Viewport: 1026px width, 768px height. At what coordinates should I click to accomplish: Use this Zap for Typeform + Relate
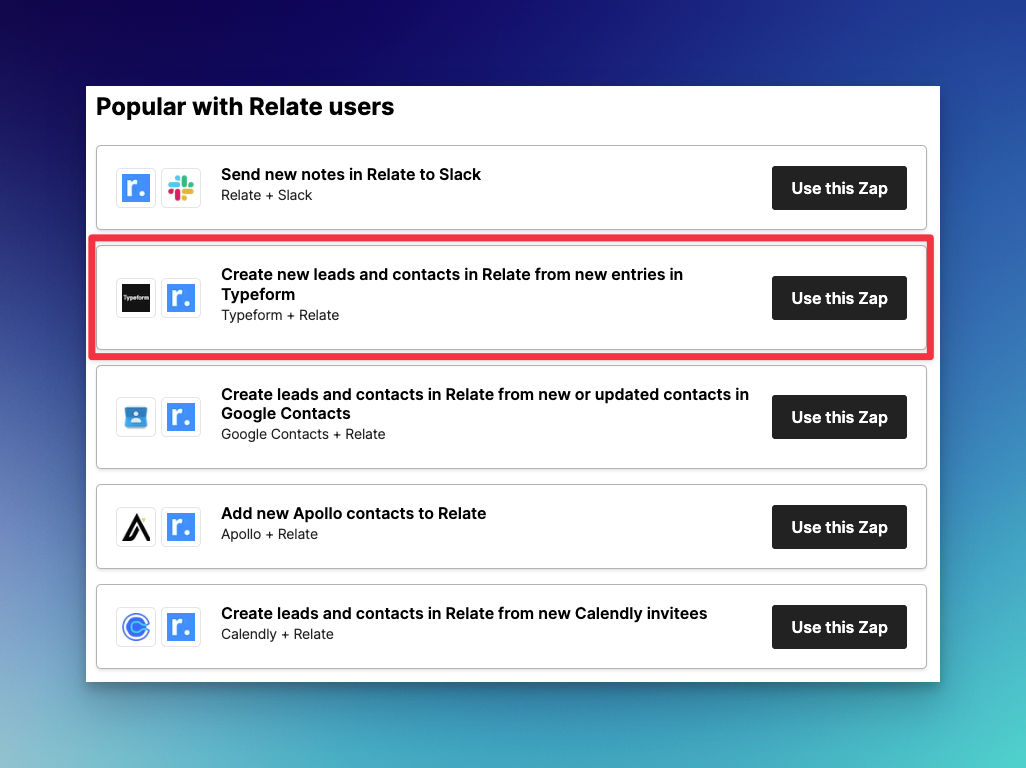[x=839, y=298]
